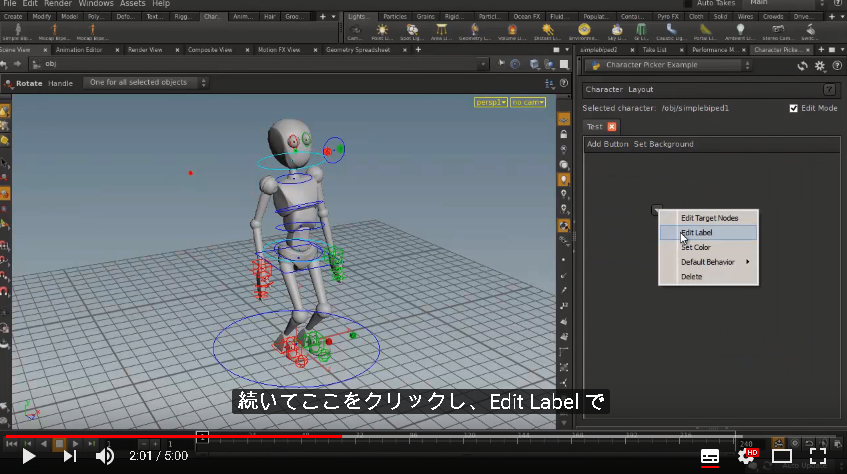The image size is (847, 474).
Task: Click the Environment Light shelf icon
Action: point(584,31)
